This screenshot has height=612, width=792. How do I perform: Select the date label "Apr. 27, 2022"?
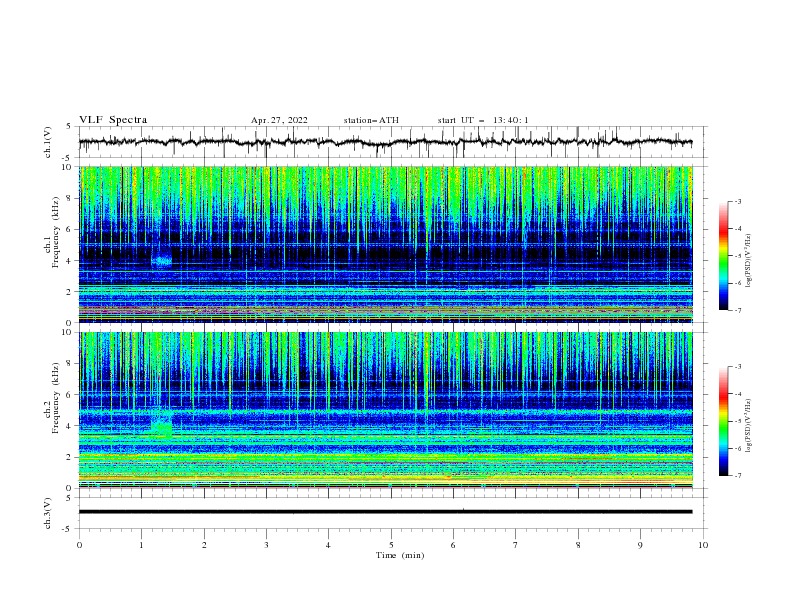click(x=279, y=120)
